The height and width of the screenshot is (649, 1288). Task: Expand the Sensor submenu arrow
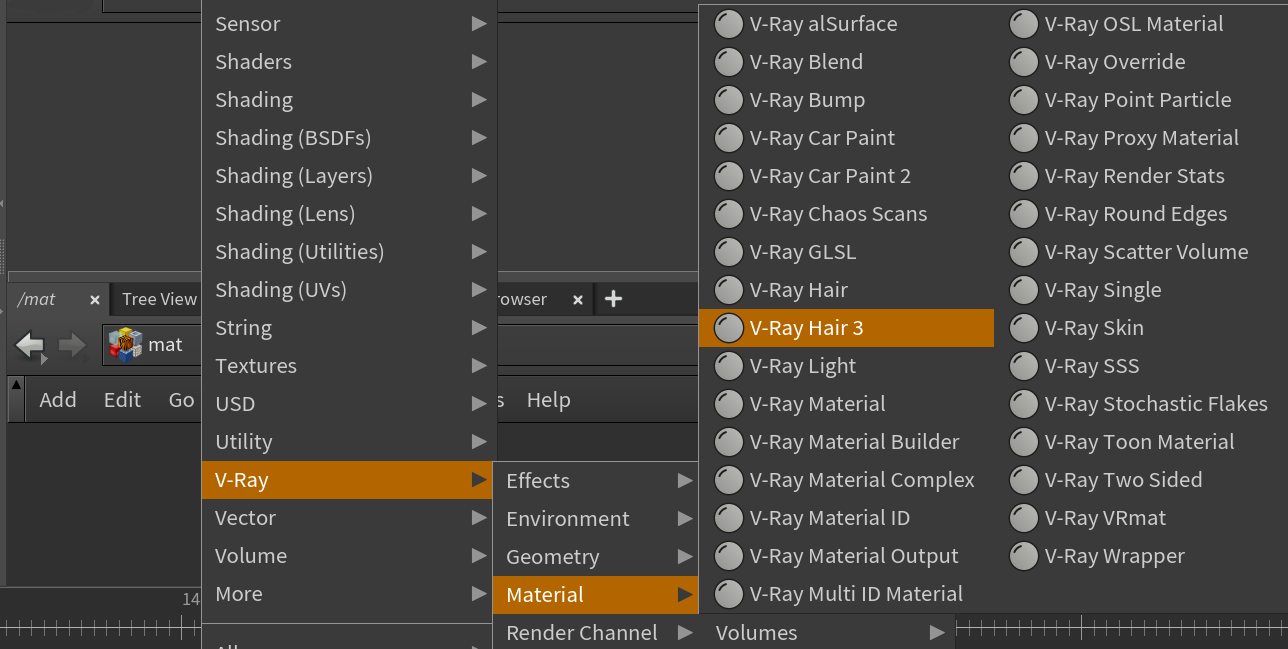(480, 24)
